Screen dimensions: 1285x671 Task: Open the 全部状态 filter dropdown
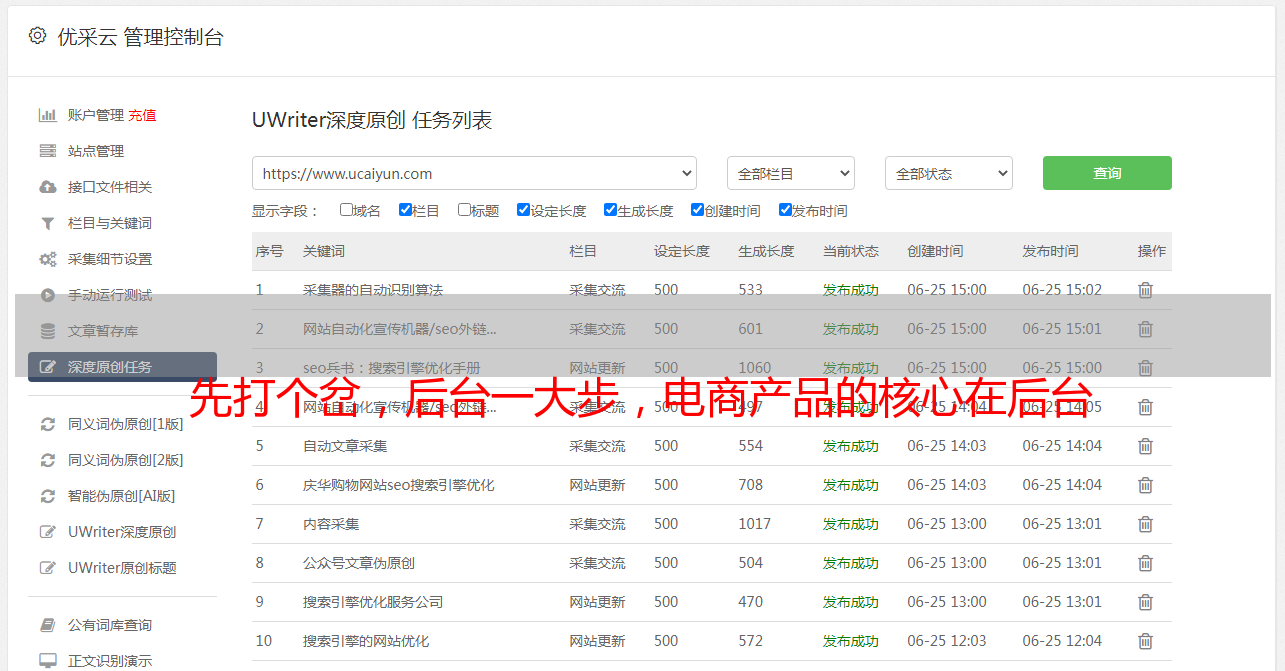pyautogui.click(x=948, y=173)
